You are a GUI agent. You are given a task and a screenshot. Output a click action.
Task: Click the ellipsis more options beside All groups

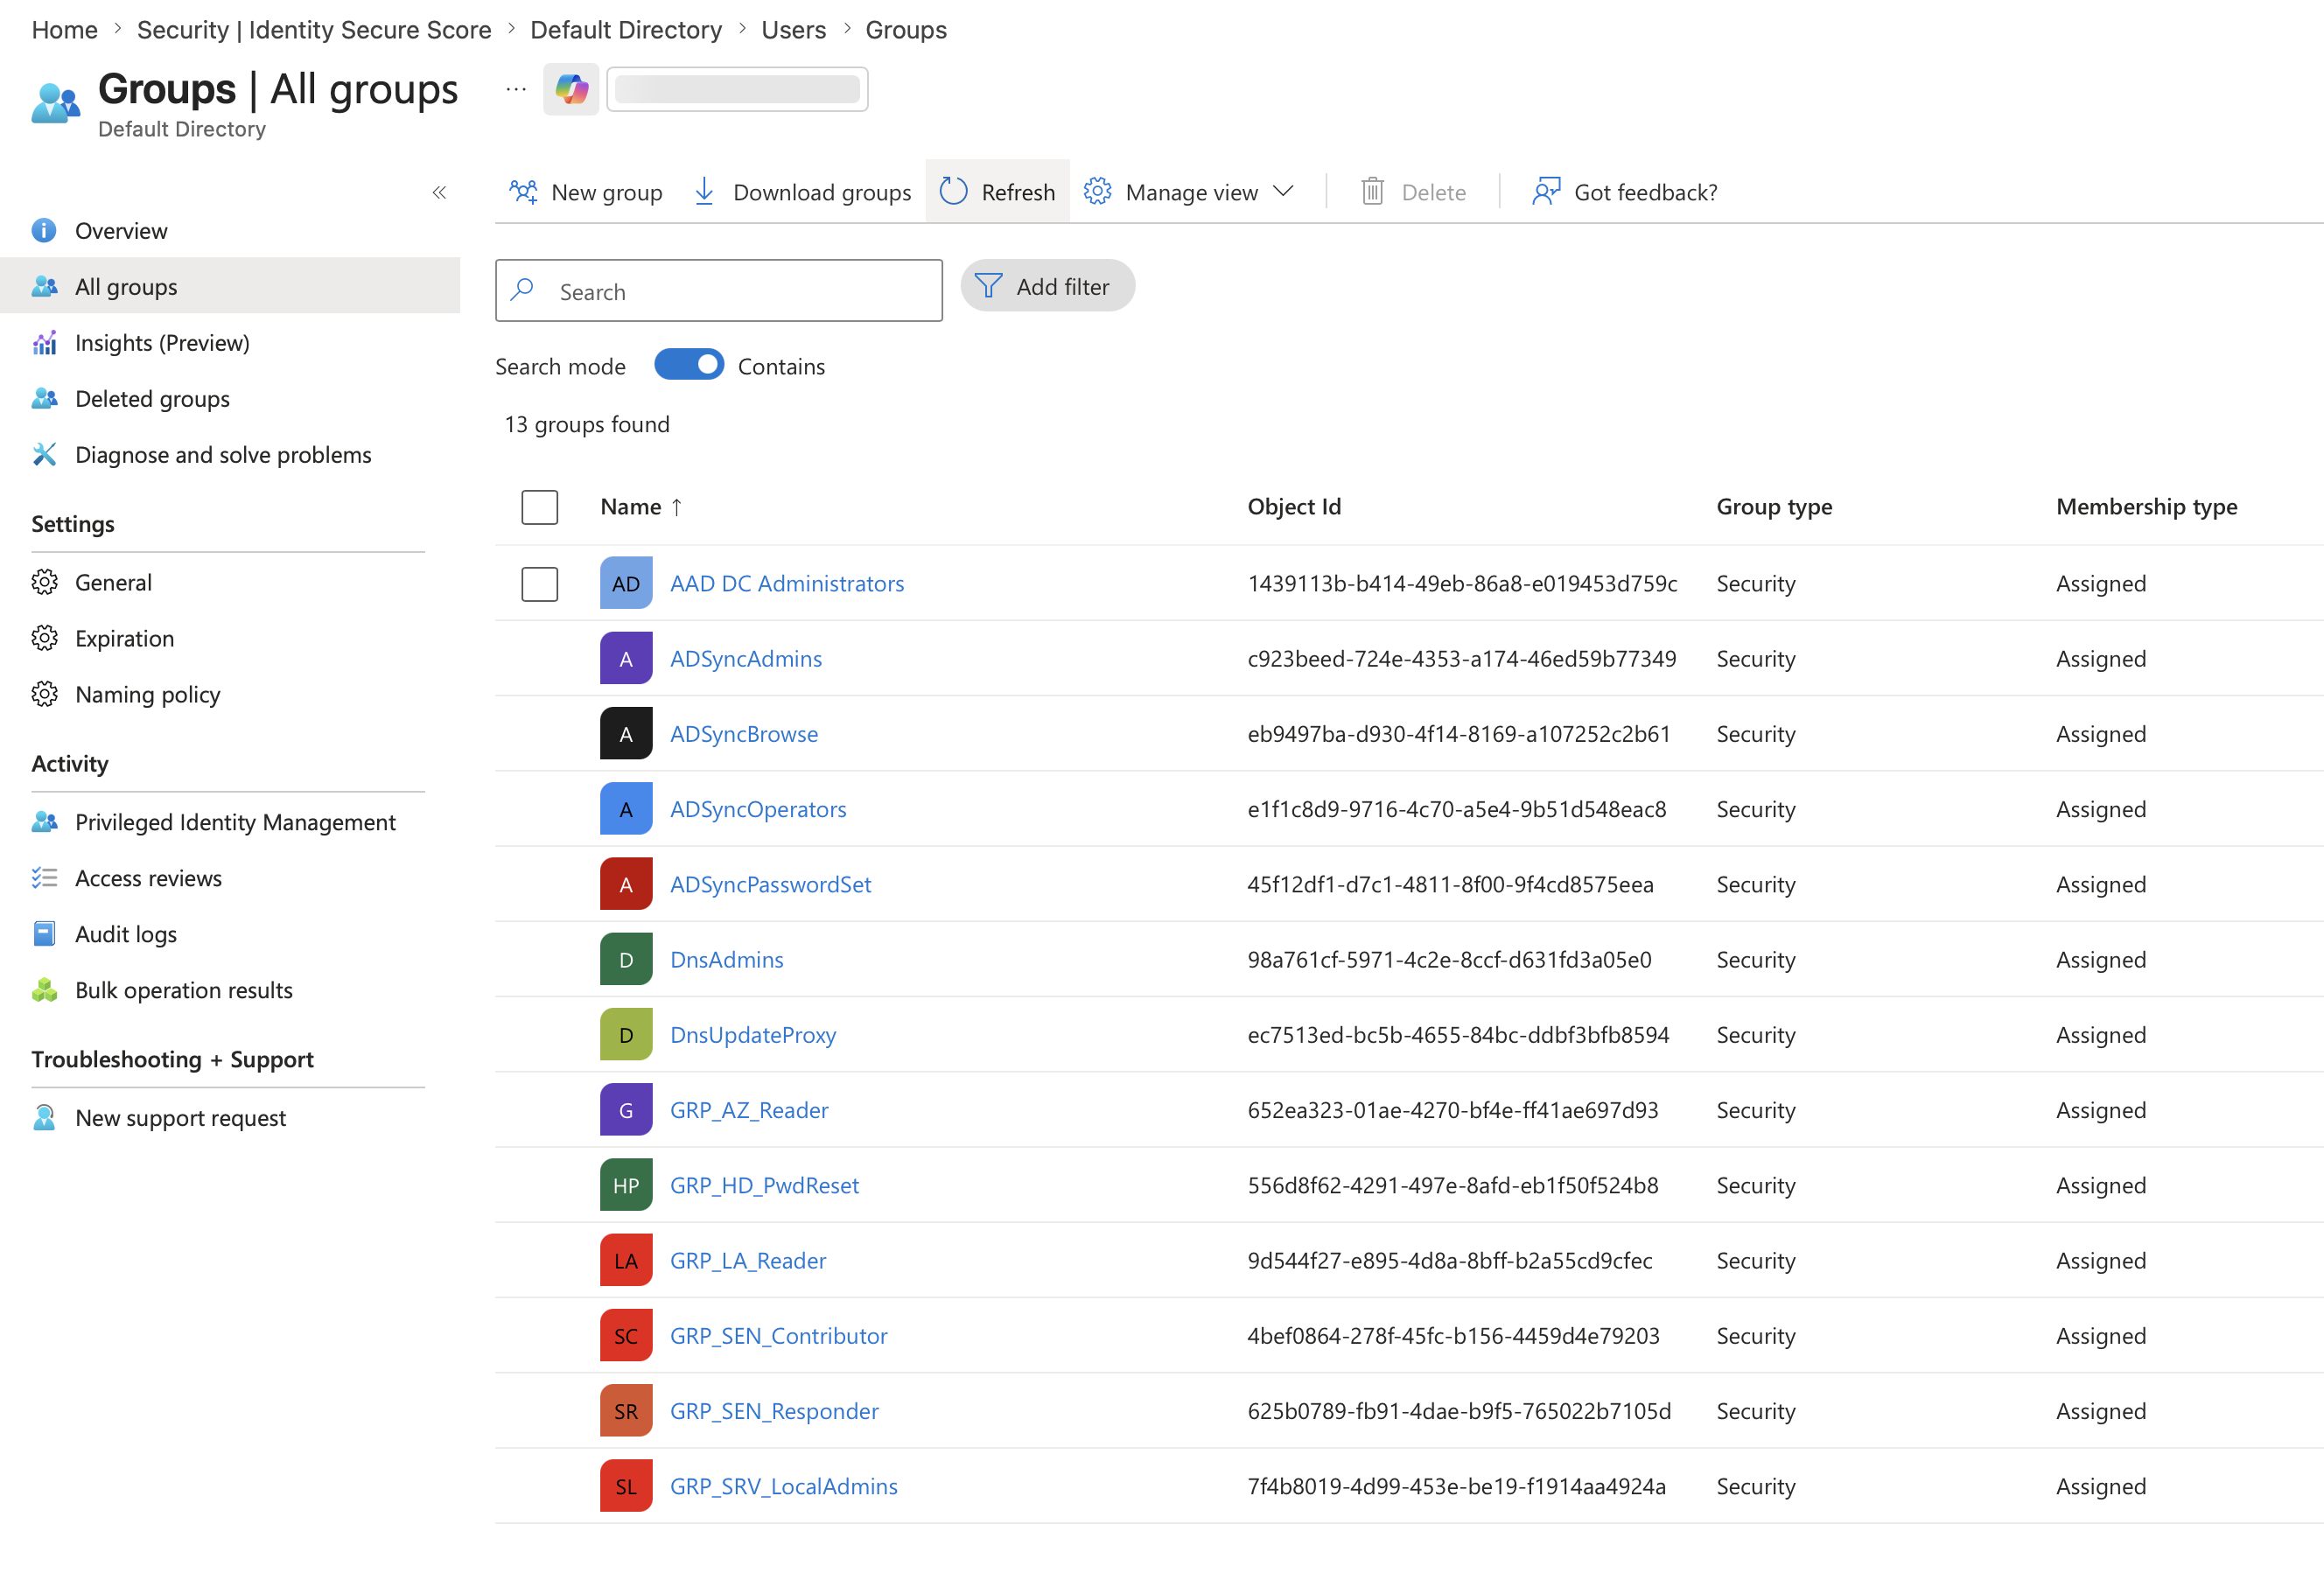coord(516,90)
